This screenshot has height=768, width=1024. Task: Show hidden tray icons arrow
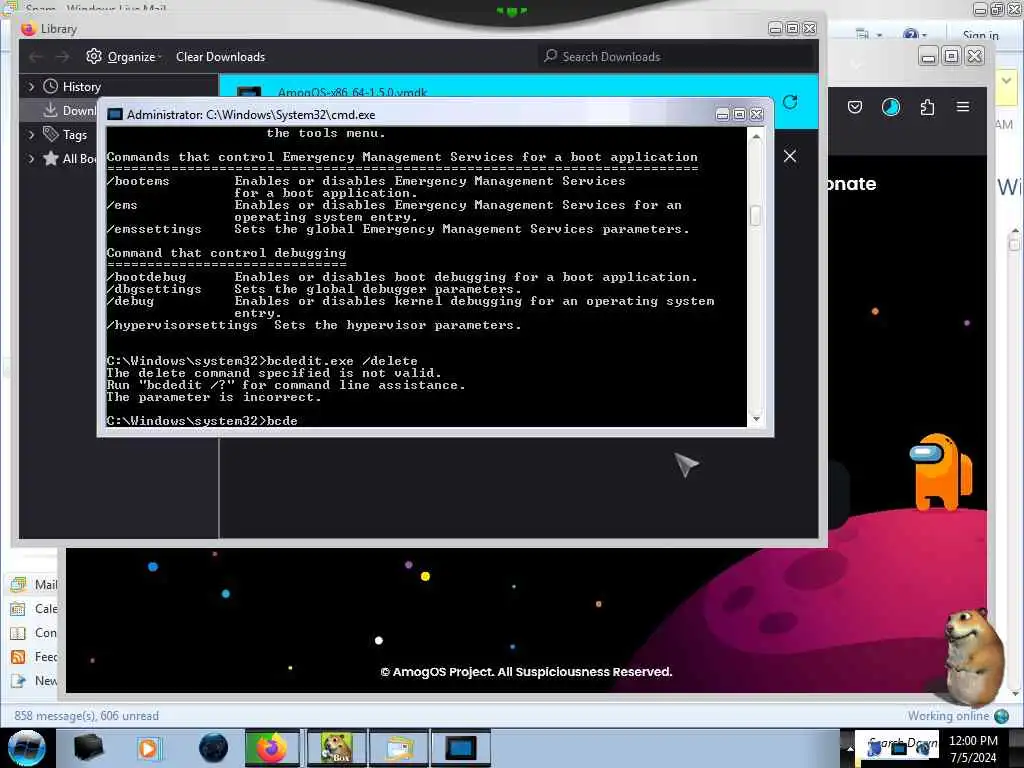pyautogui.click(x=850, y=748)
